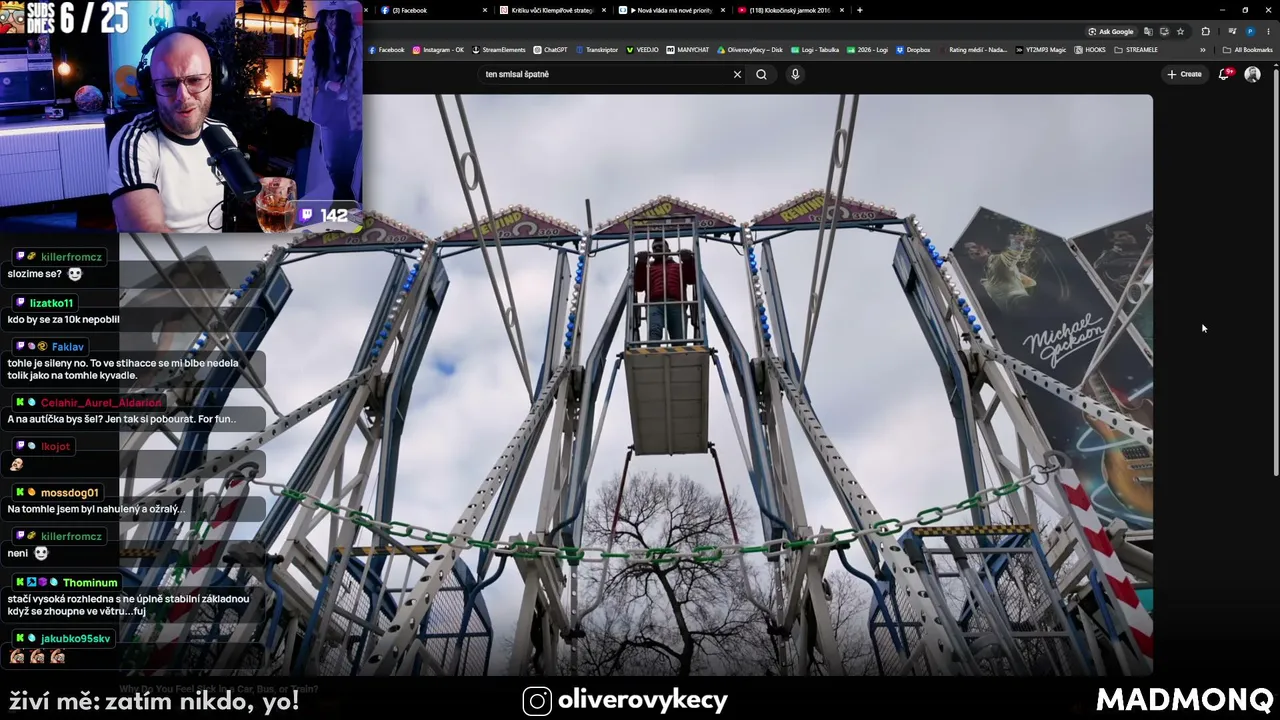
Task: Open the media controls icon in toolbar
Action: 1232,31
